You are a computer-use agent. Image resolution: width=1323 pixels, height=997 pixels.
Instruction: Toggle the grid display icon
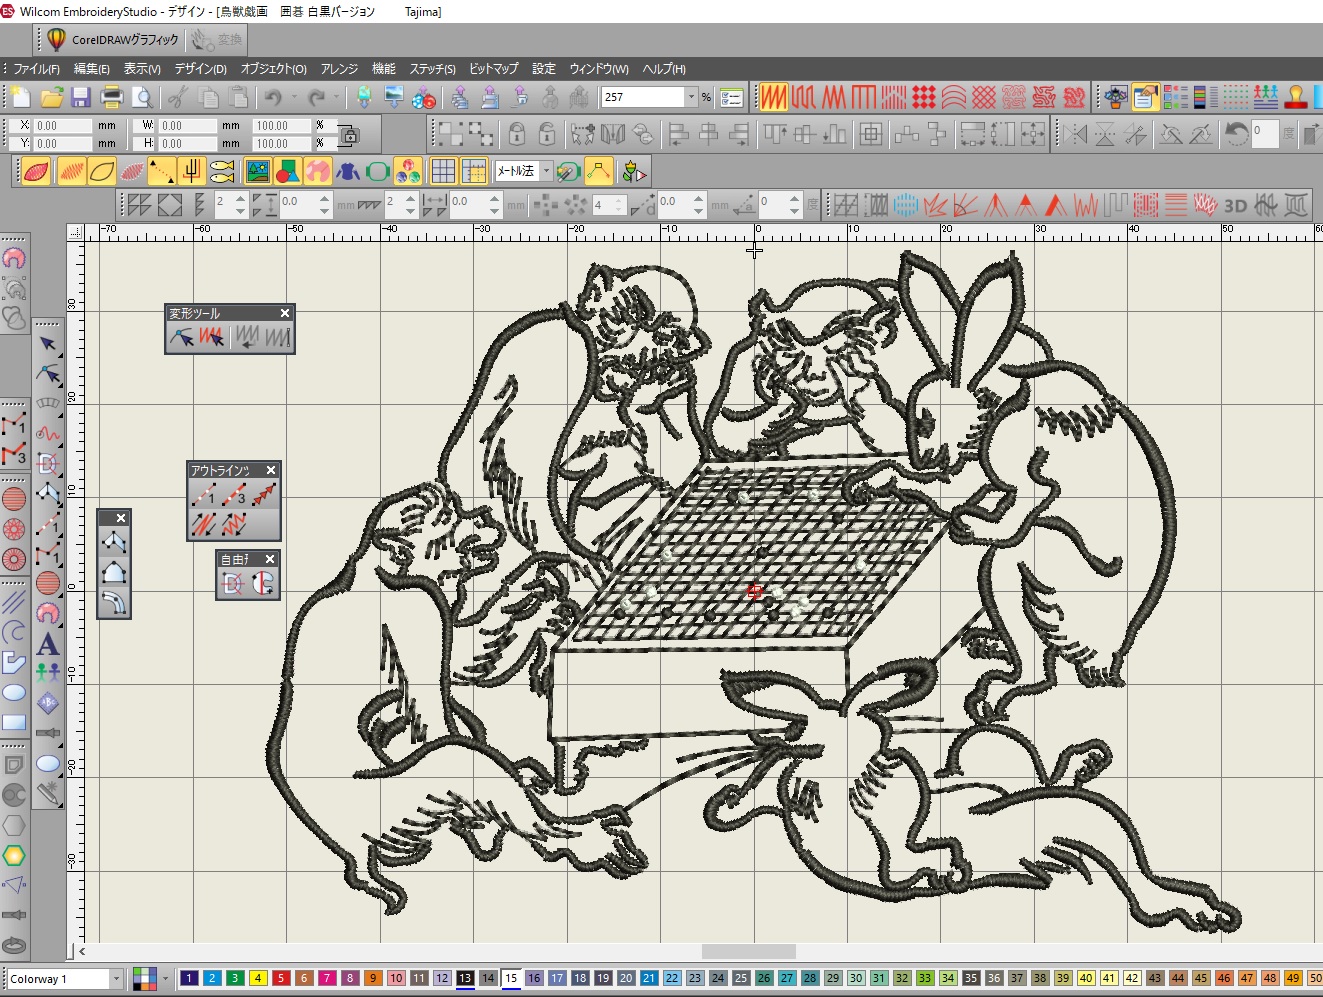[443, 171]
